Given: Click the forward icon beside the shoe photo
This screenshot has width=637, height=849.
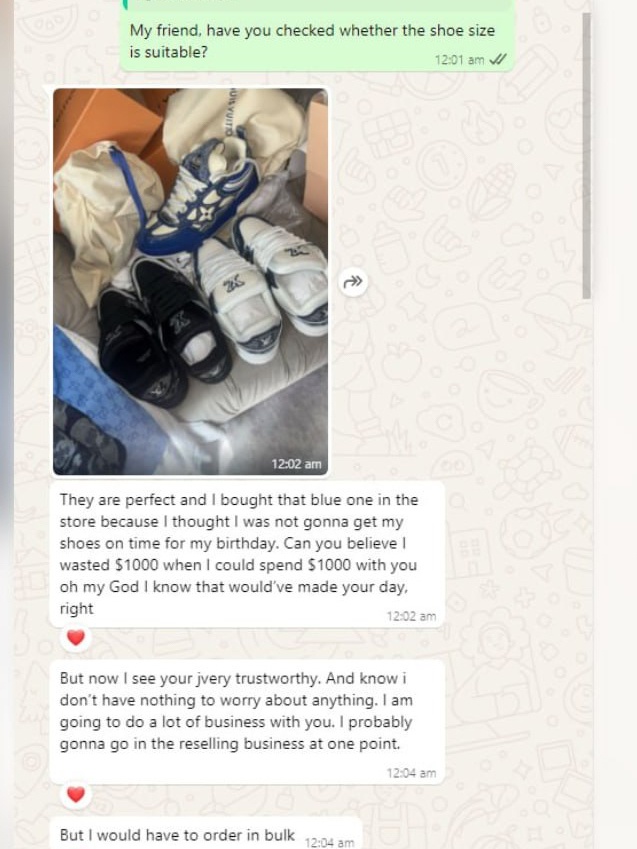Looking at the screenshot, I should point(352,282).
